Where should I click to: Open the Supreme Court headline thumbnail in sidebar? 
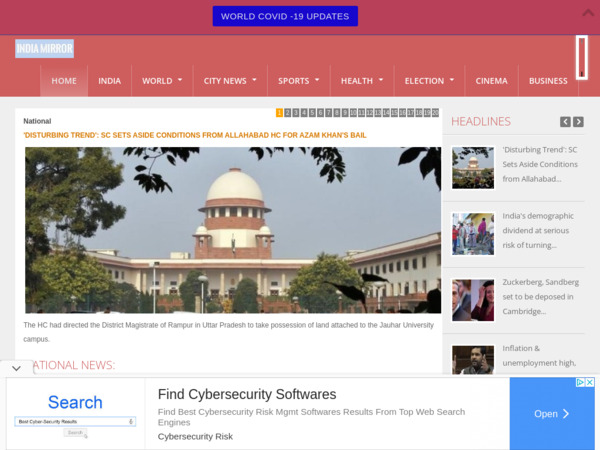click(x=473, y=168)
